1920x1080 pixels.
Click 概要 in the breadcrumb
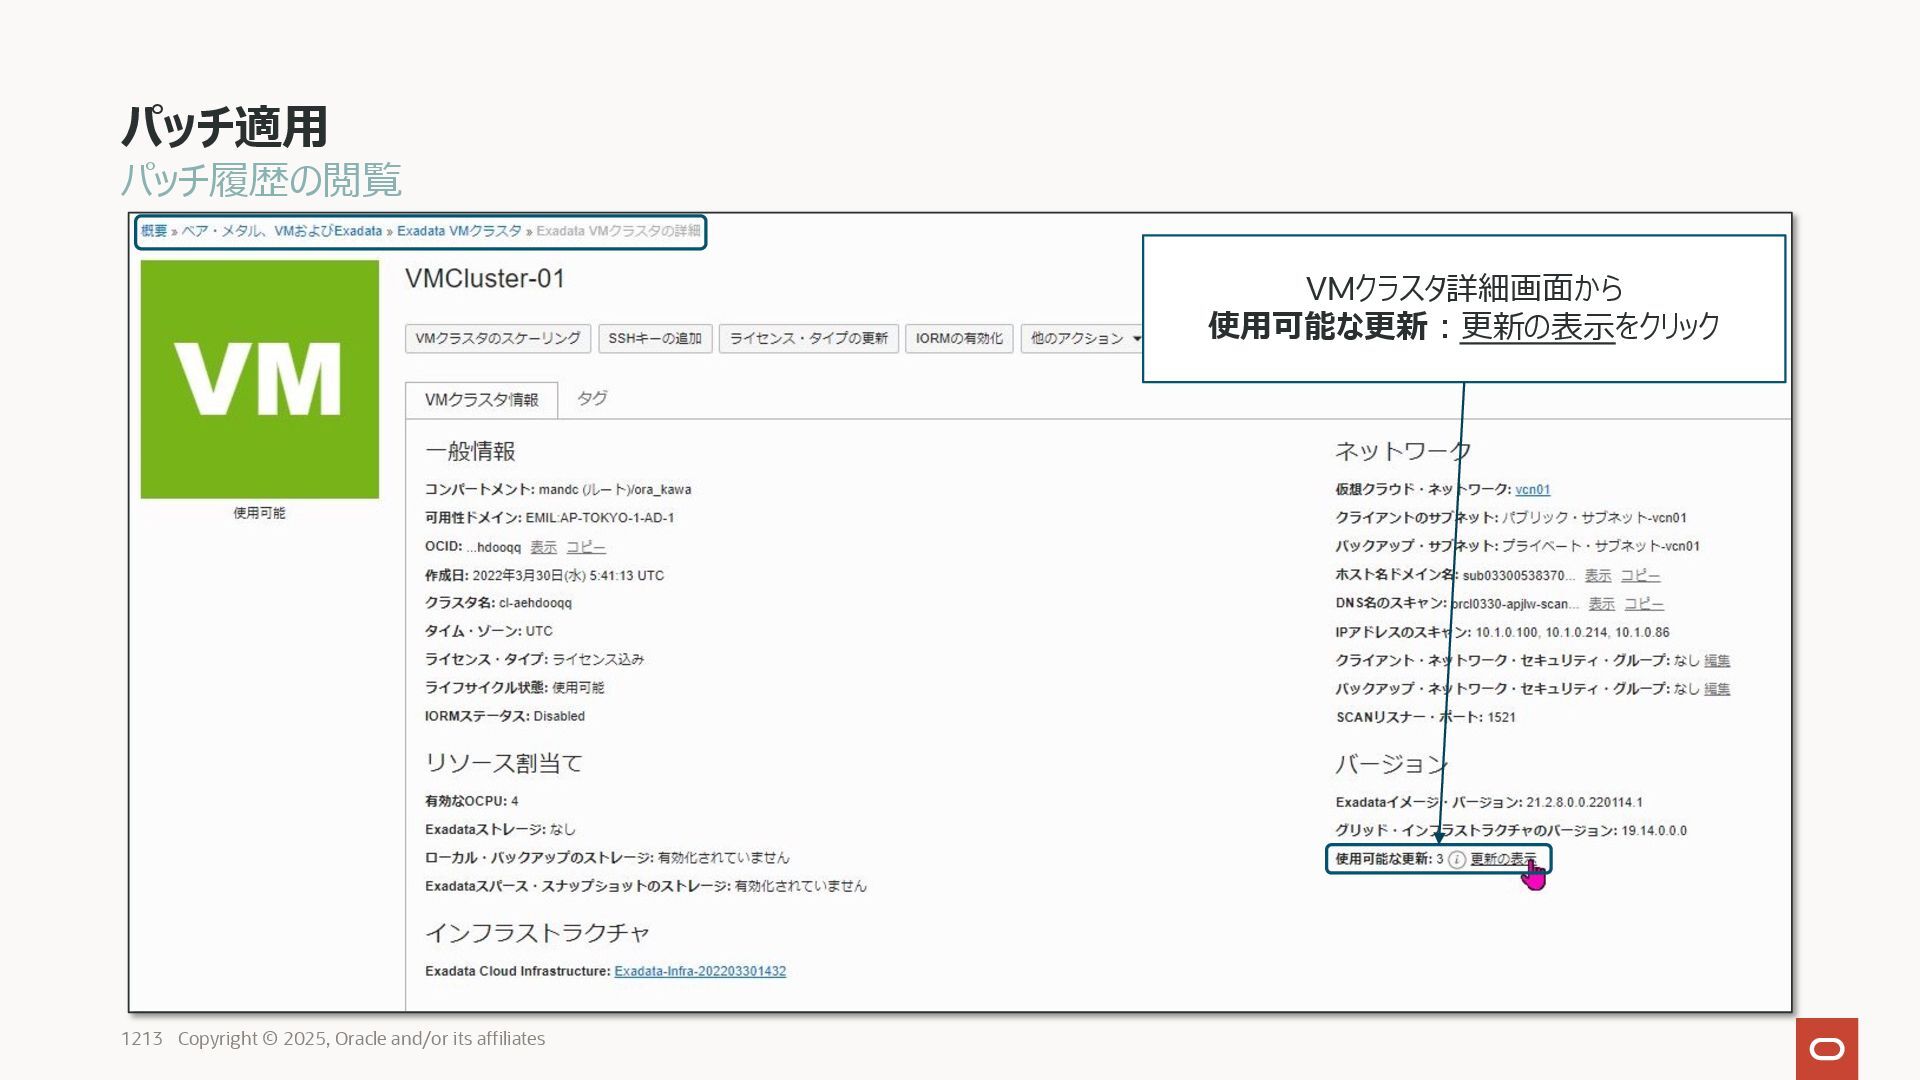(154, 231)
